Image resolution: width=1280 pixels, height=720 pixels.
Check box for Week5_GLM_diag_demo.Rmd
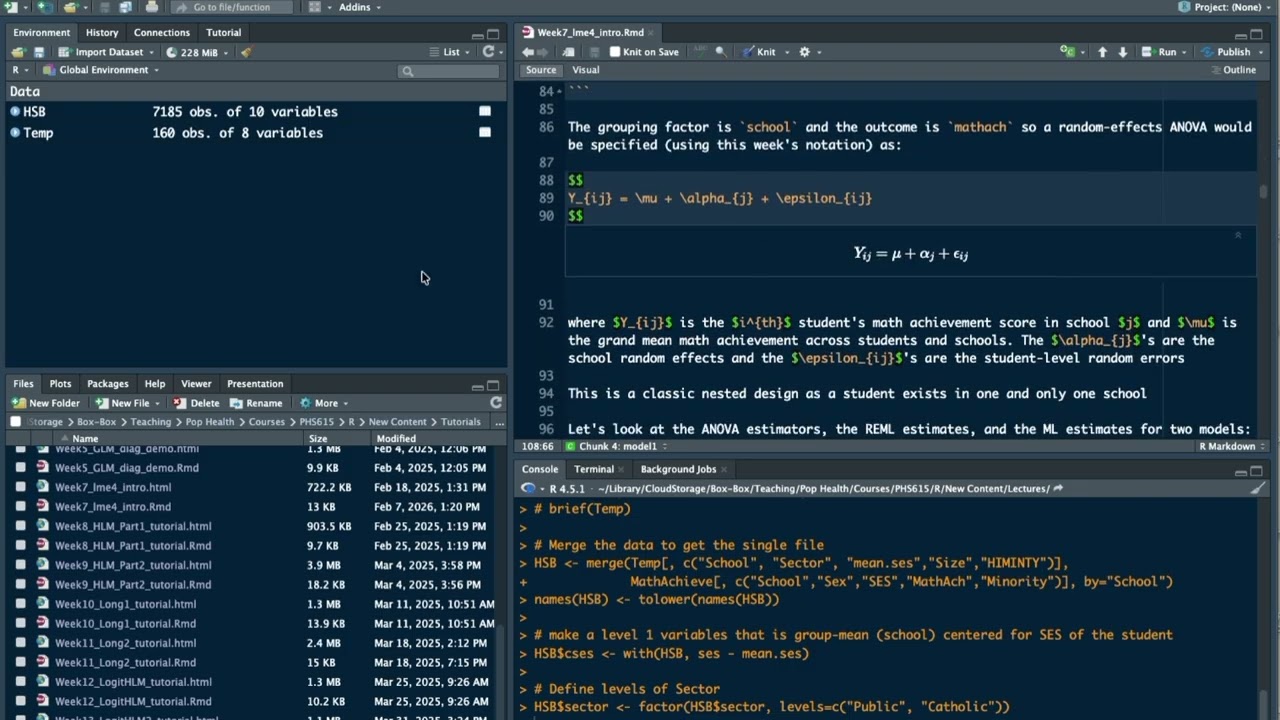point(20,468)
